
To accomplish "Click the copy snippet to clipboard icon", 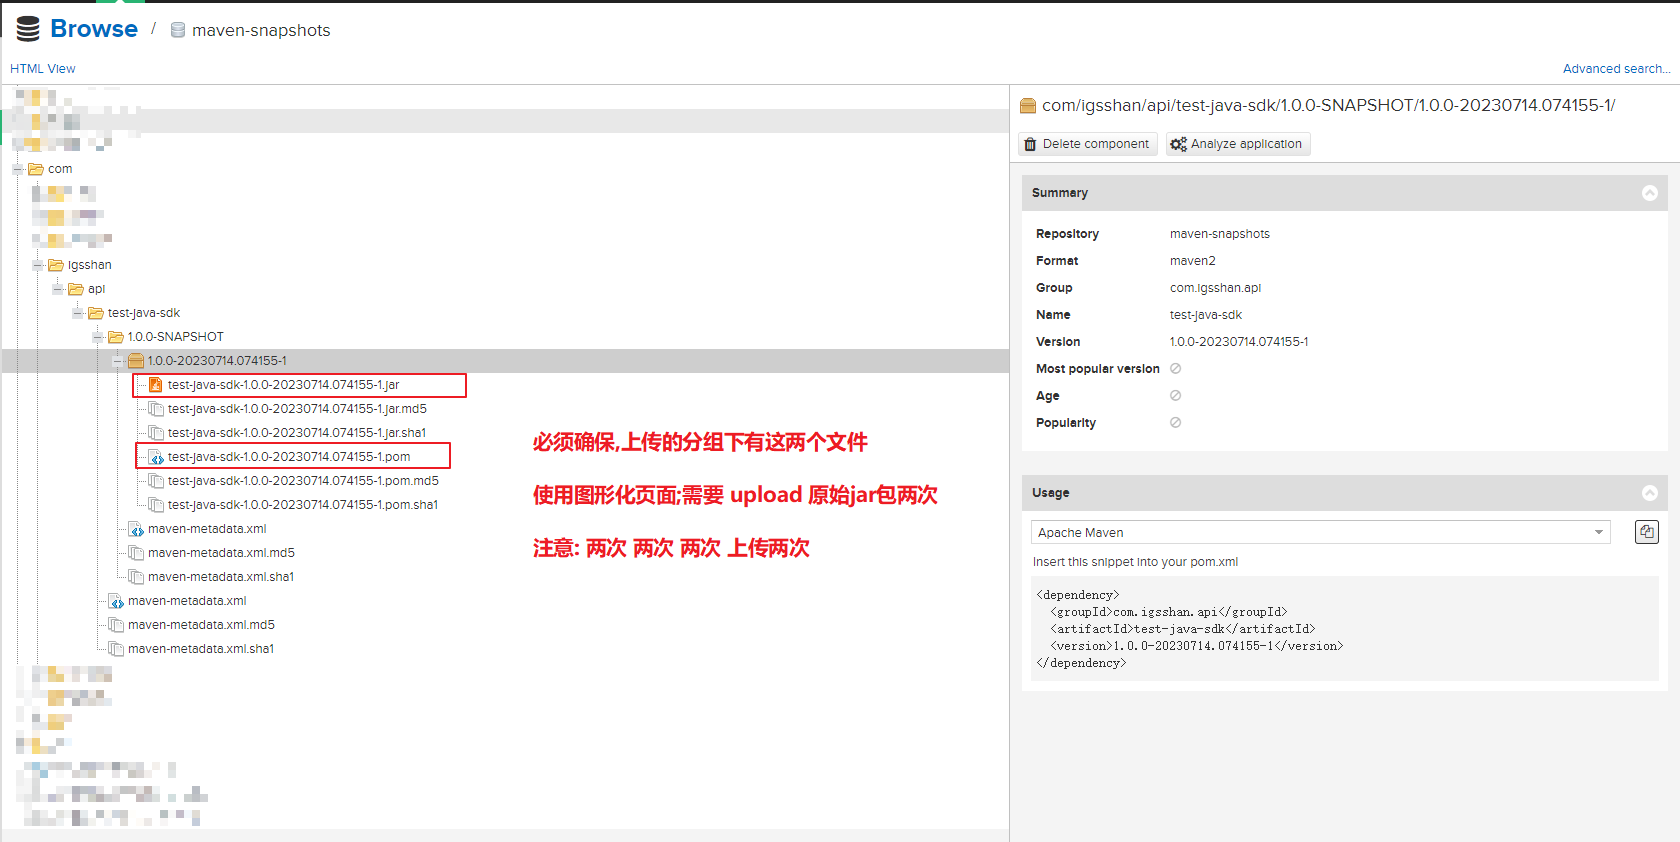I will (x=1646, y=532).
